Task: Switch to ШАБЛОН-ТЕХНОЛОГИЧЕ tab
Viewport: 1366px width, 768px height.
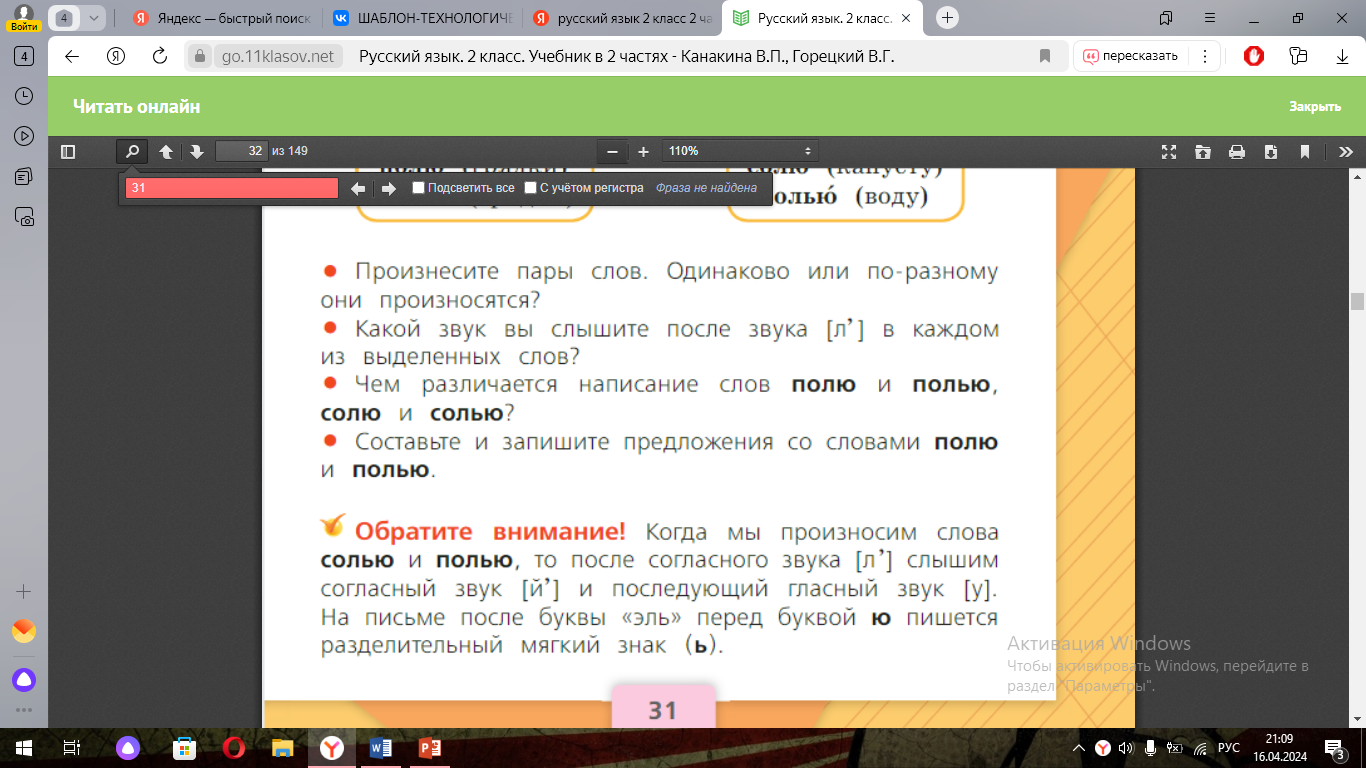Action: pyautogui.click(x=421, y=18)
